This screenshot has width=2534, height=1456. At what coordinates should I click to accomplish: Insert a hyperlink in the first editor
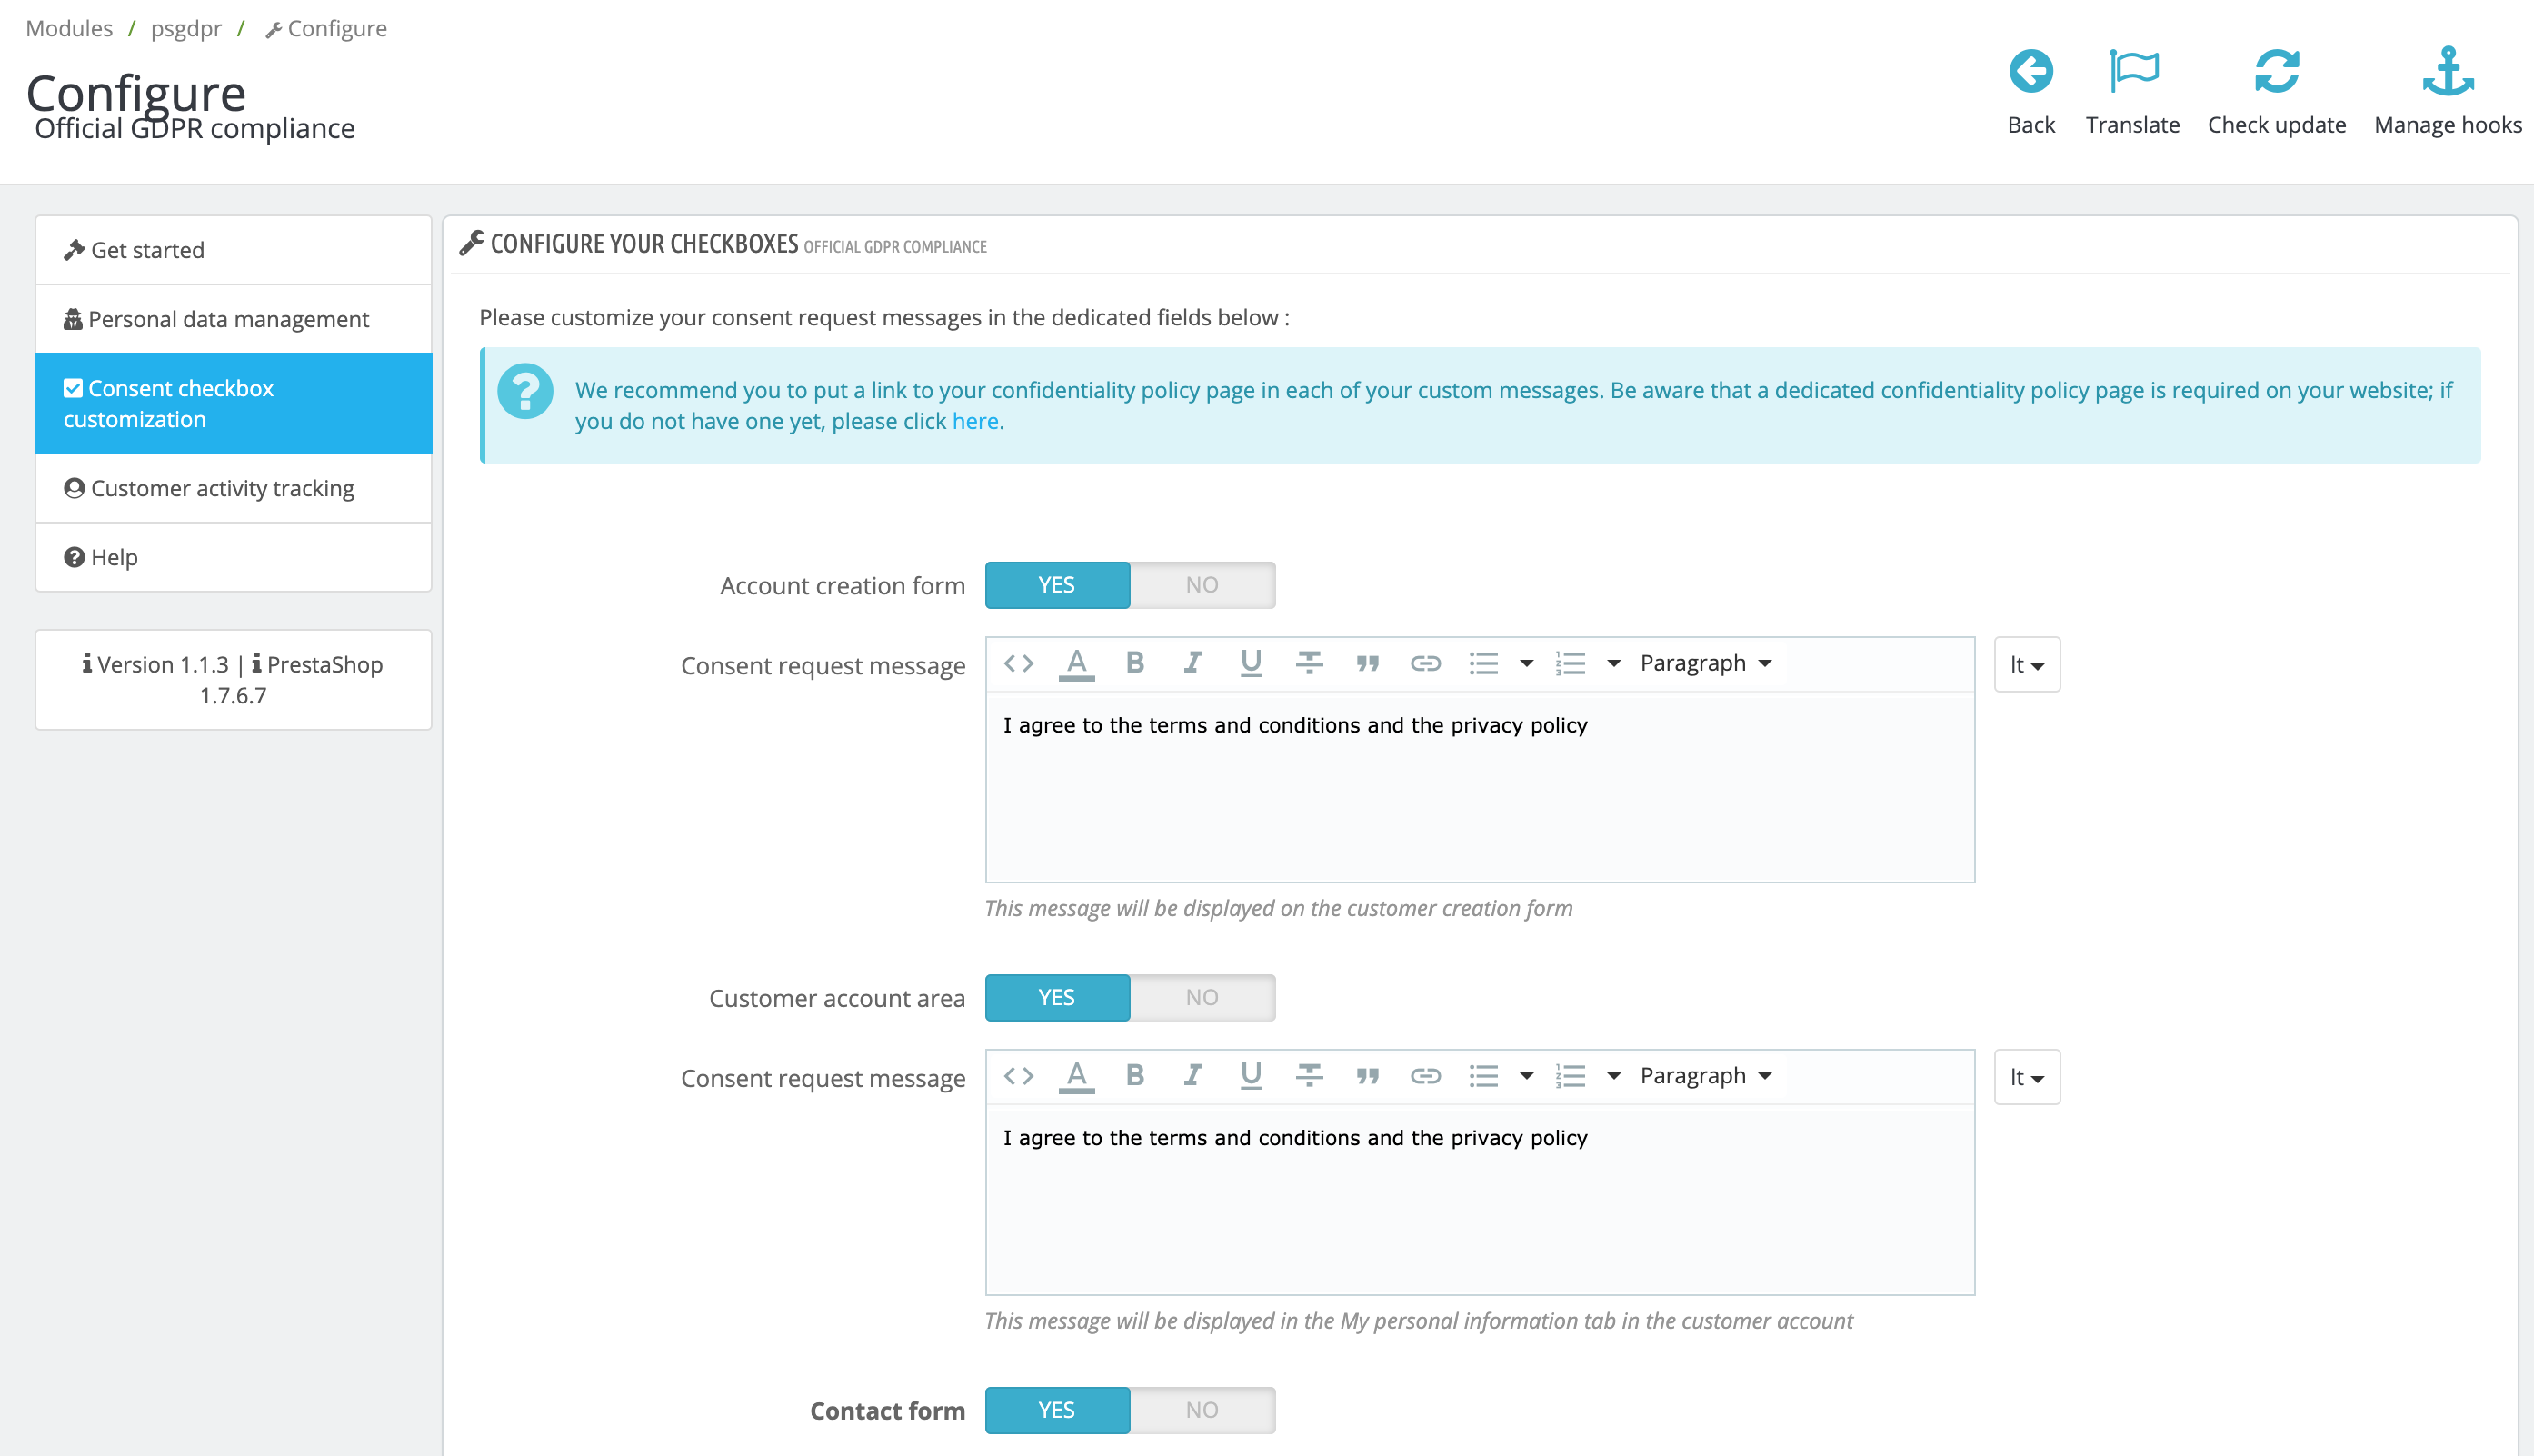point(1426,662)
